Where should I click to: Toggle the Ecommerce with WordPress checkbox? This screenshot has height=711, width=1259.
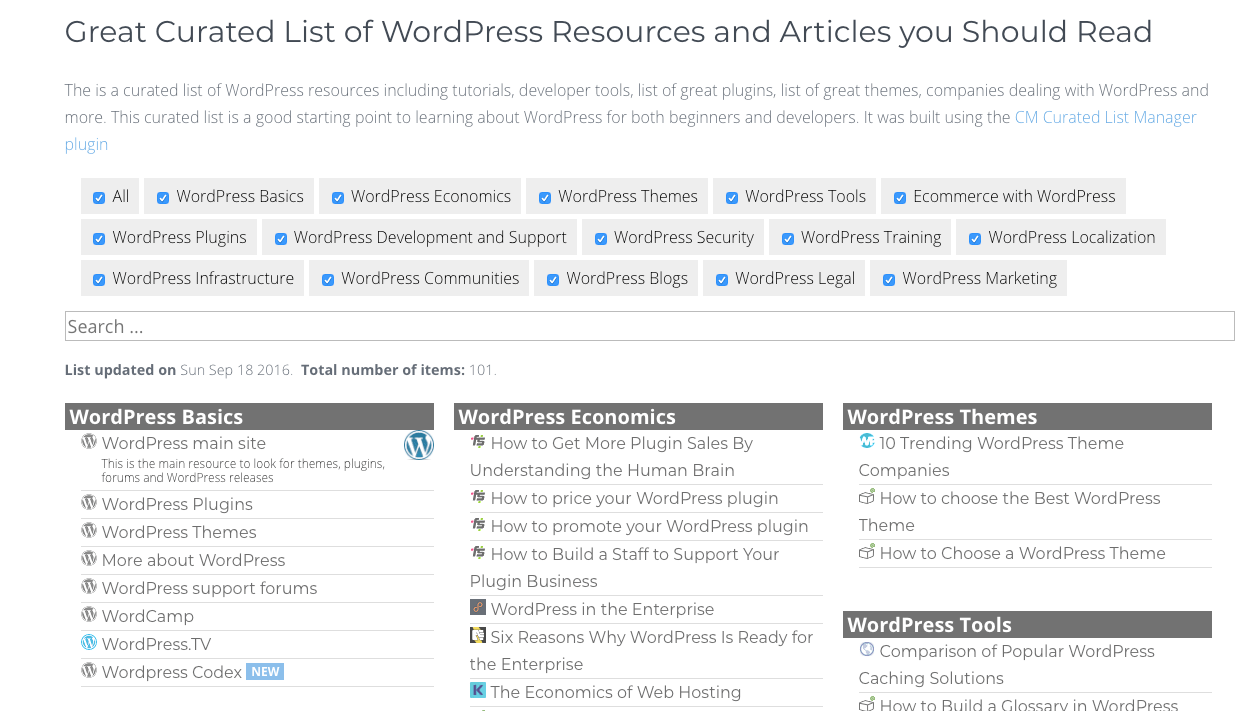click(x=899, y=196)
